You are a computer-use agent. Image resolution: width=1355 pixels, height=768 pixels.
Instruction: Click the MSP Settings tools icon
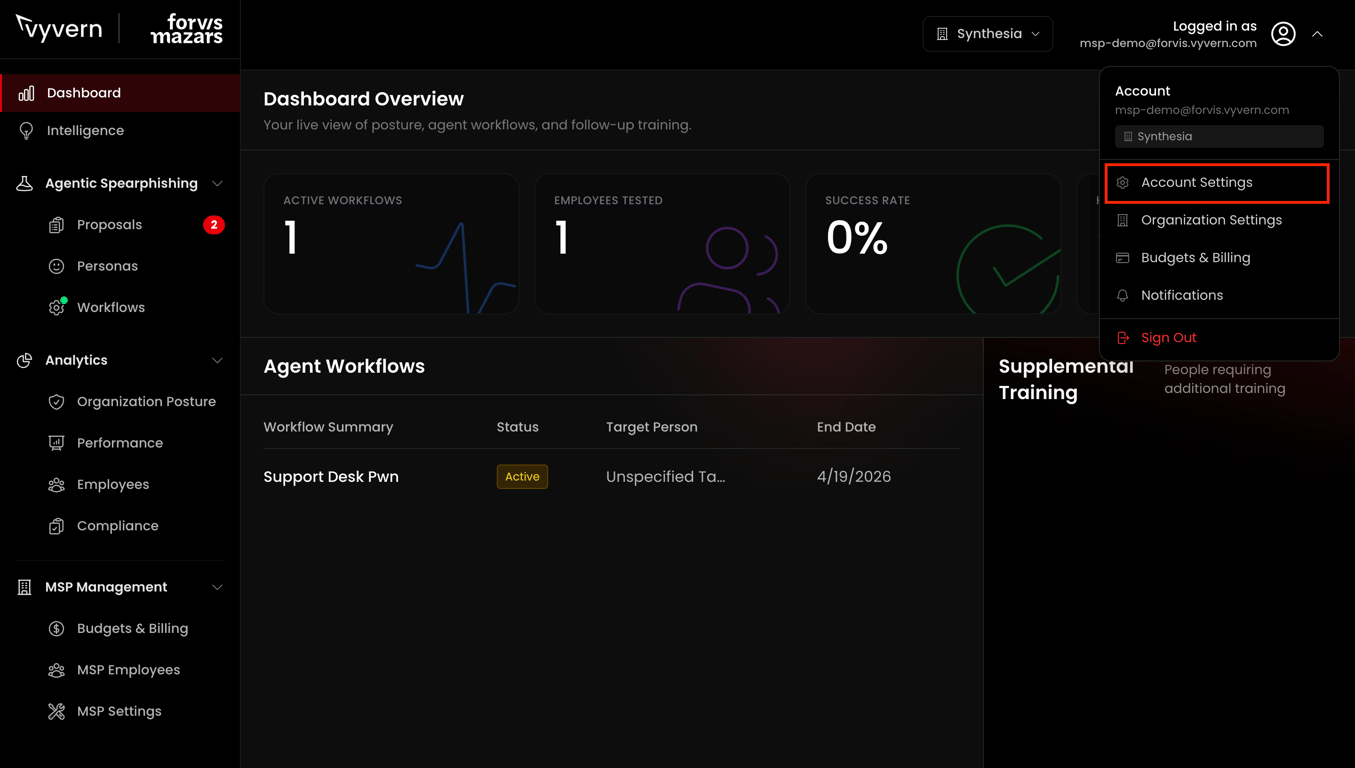(56, 712)
